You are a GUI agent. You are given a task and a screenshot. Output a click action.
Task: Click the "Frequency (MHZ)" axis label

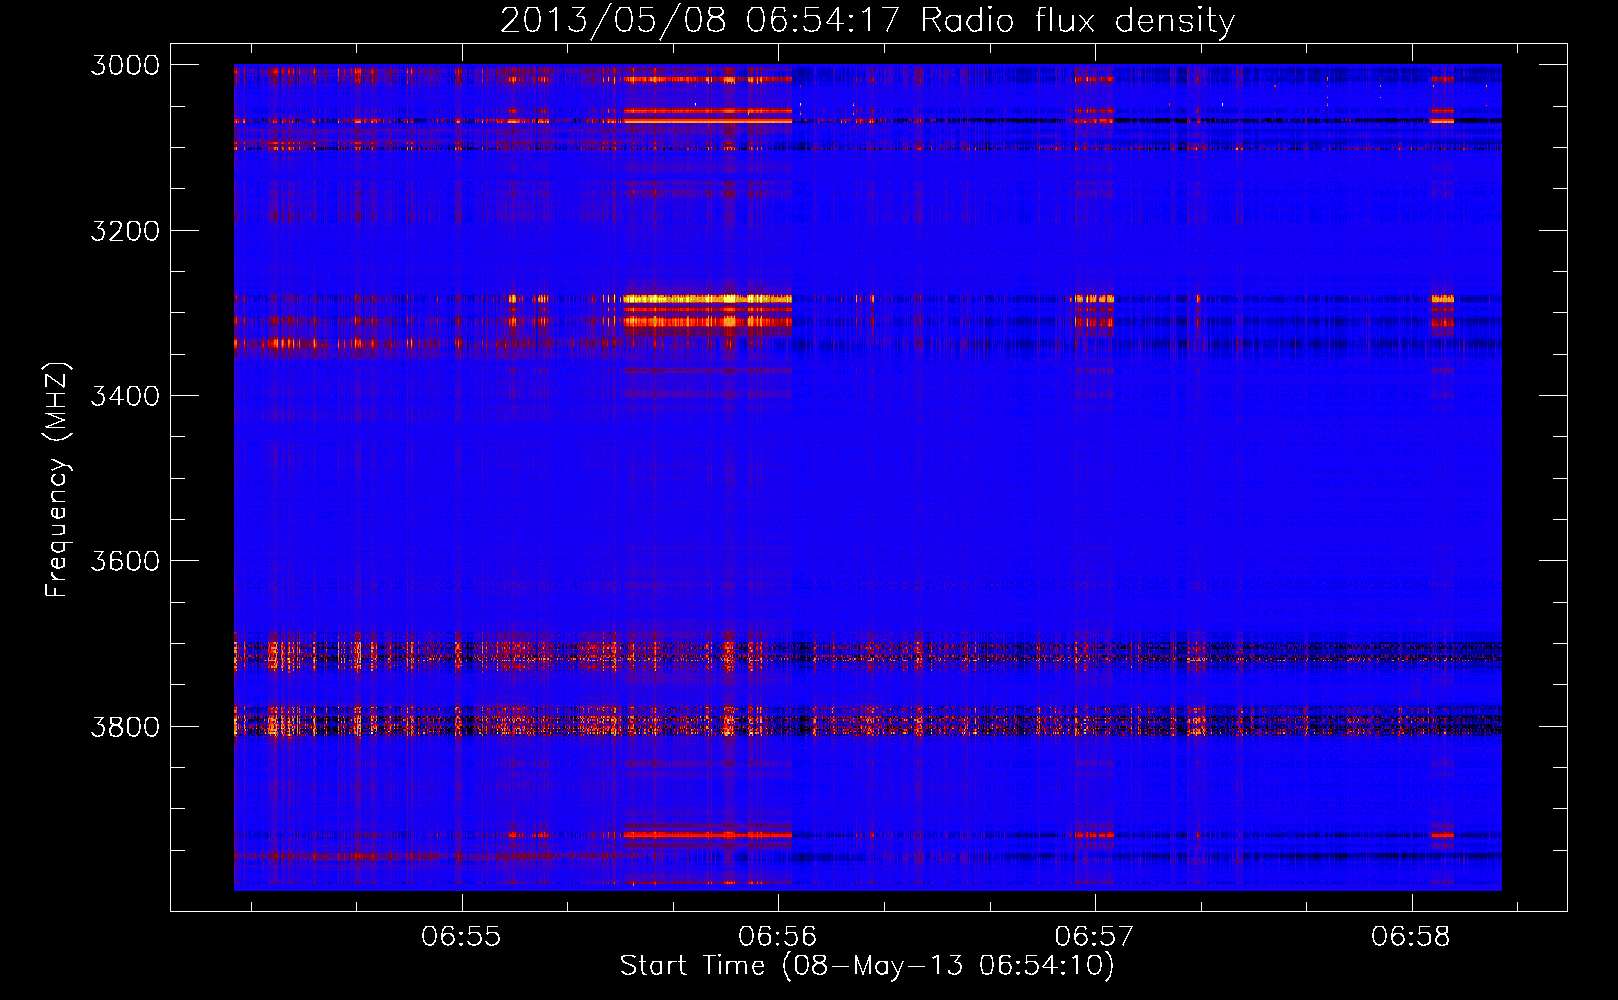[x=57, y=479]
